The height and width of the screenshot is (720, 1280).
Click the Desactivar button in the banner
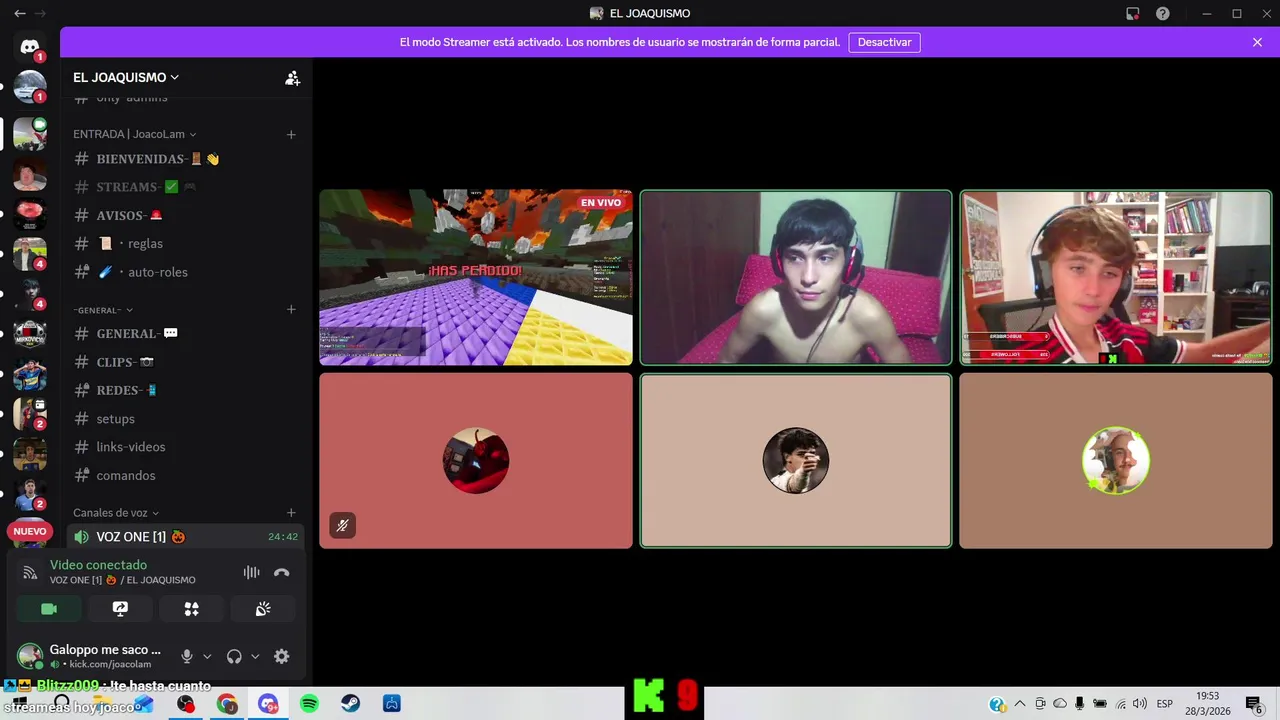[885, 42]
